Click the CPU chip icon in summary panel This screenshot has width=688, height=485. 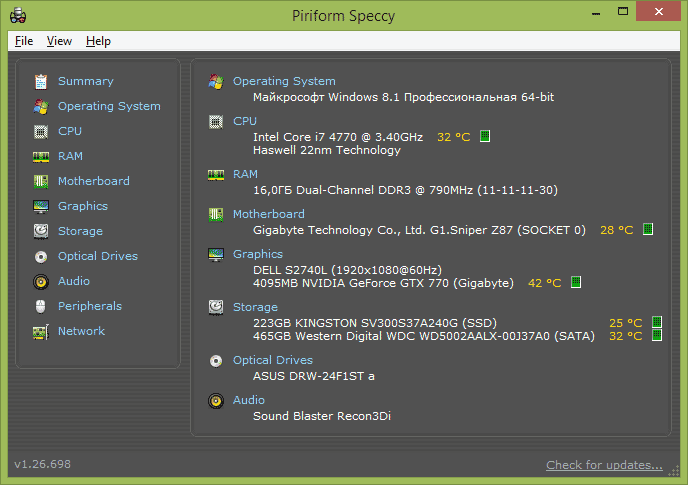click(216, 122)
